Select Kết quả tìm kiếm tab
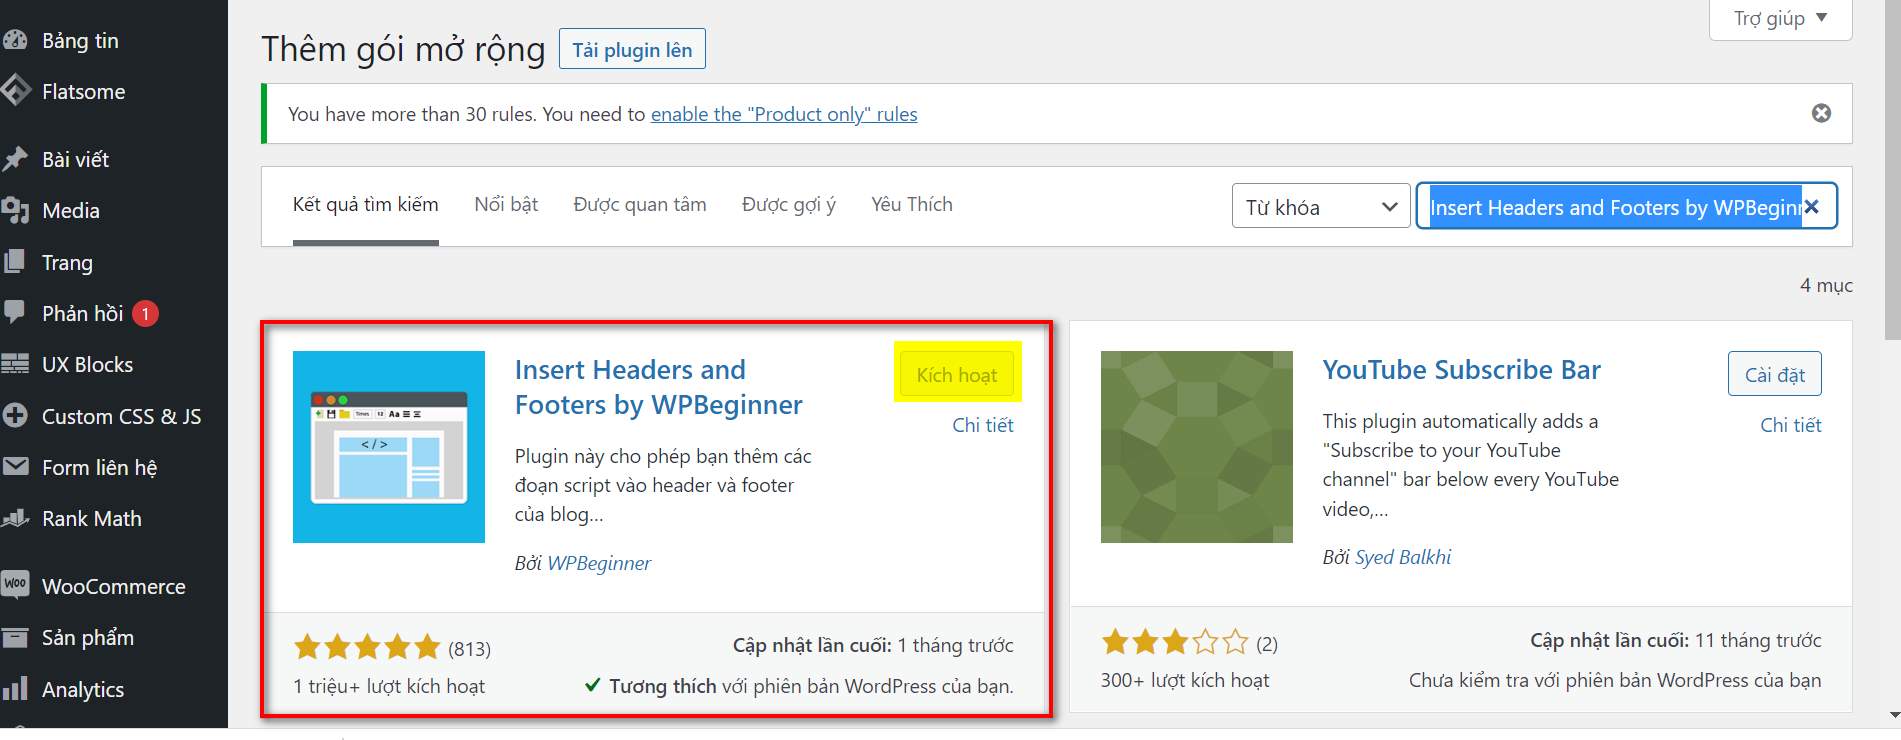This screenshot has height=740, width=1901. (x=365, y=205)
